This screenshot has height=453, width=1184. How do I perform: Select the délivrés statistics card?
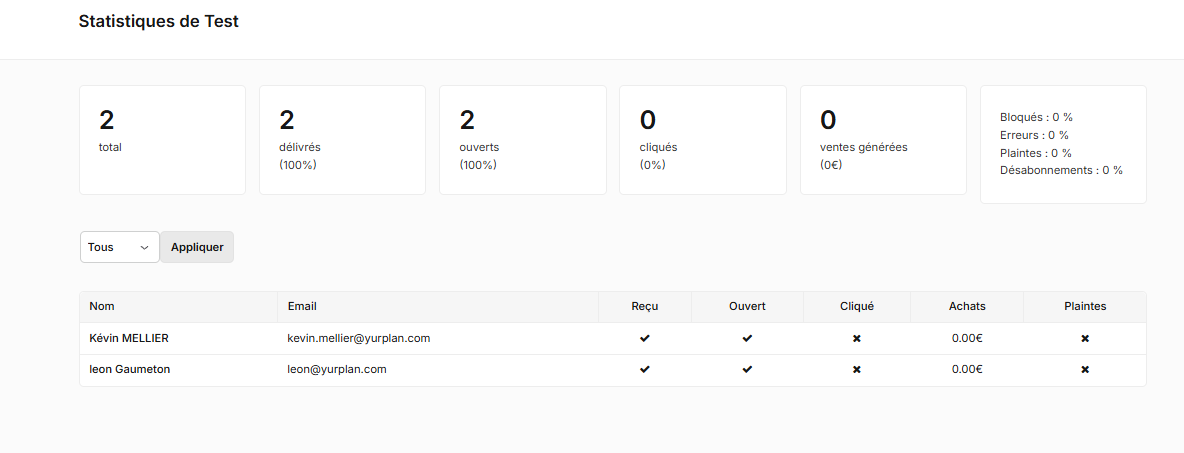342,140
